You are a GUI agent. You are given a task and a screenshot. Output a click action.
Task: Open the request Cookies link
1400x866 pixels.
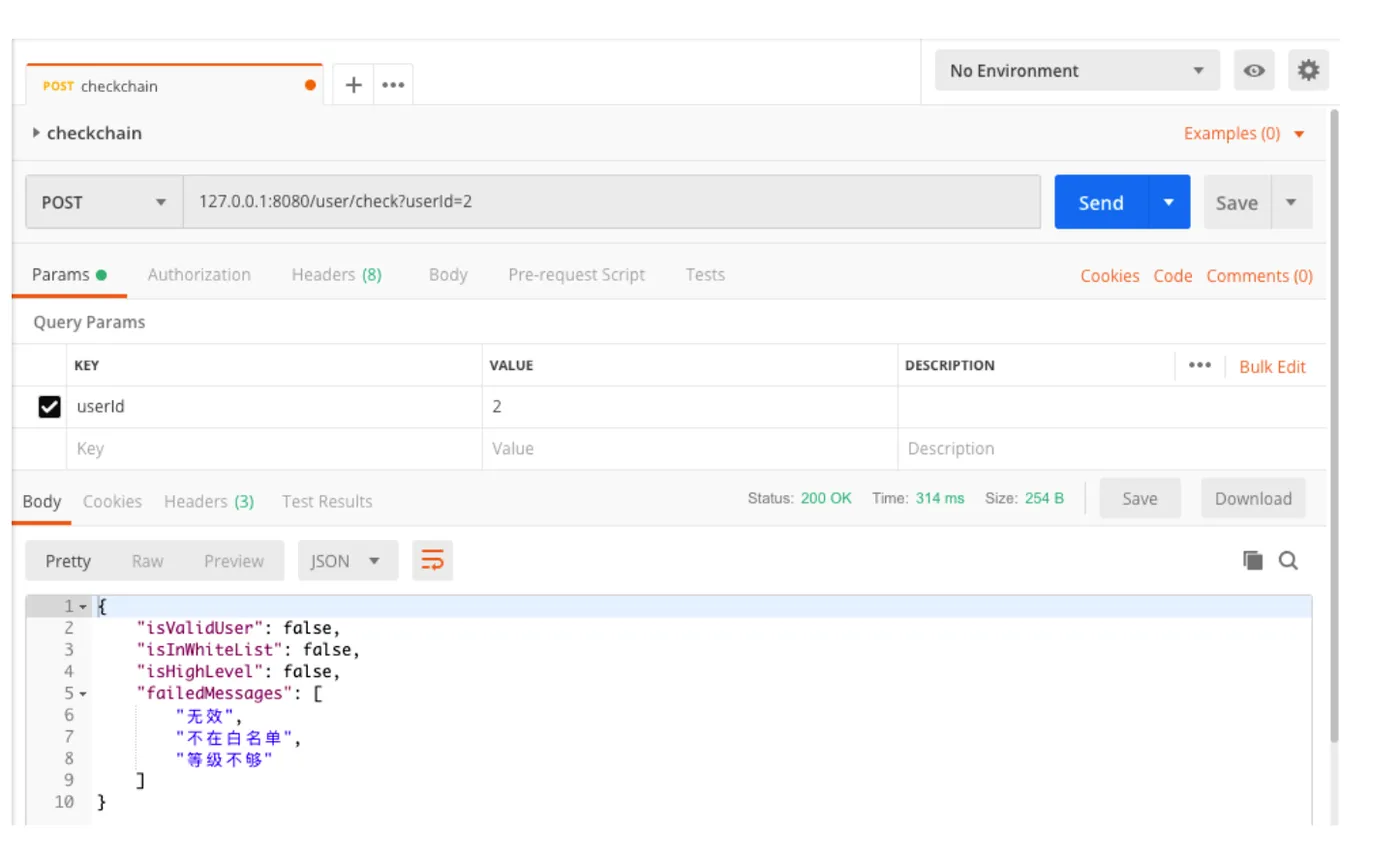coord(1110,276)
